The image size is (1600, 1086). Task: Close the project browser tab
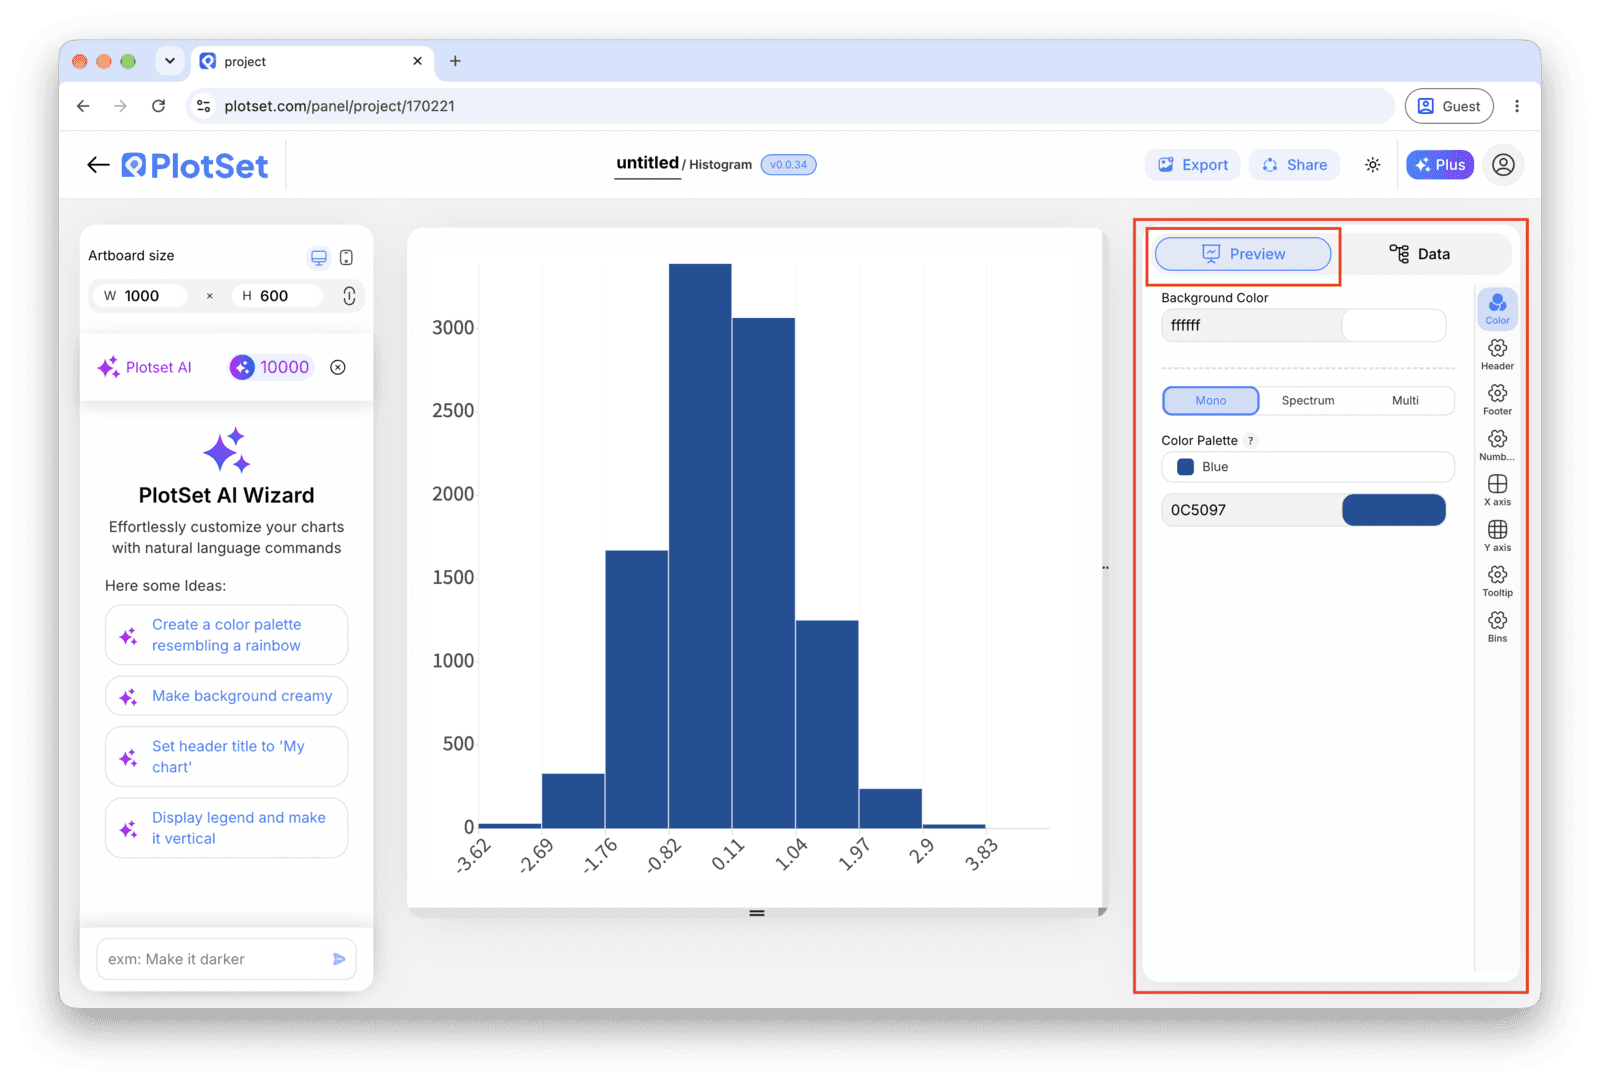click(417, 61)
